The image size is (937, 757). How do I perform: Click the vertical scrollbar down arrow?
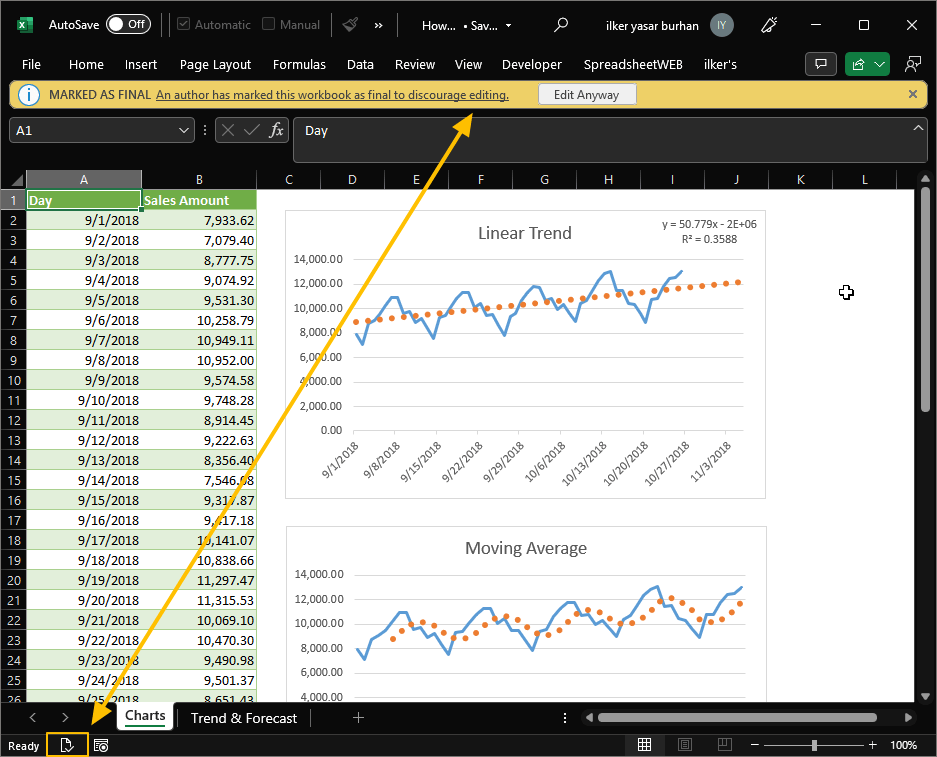tap(925, 696)
